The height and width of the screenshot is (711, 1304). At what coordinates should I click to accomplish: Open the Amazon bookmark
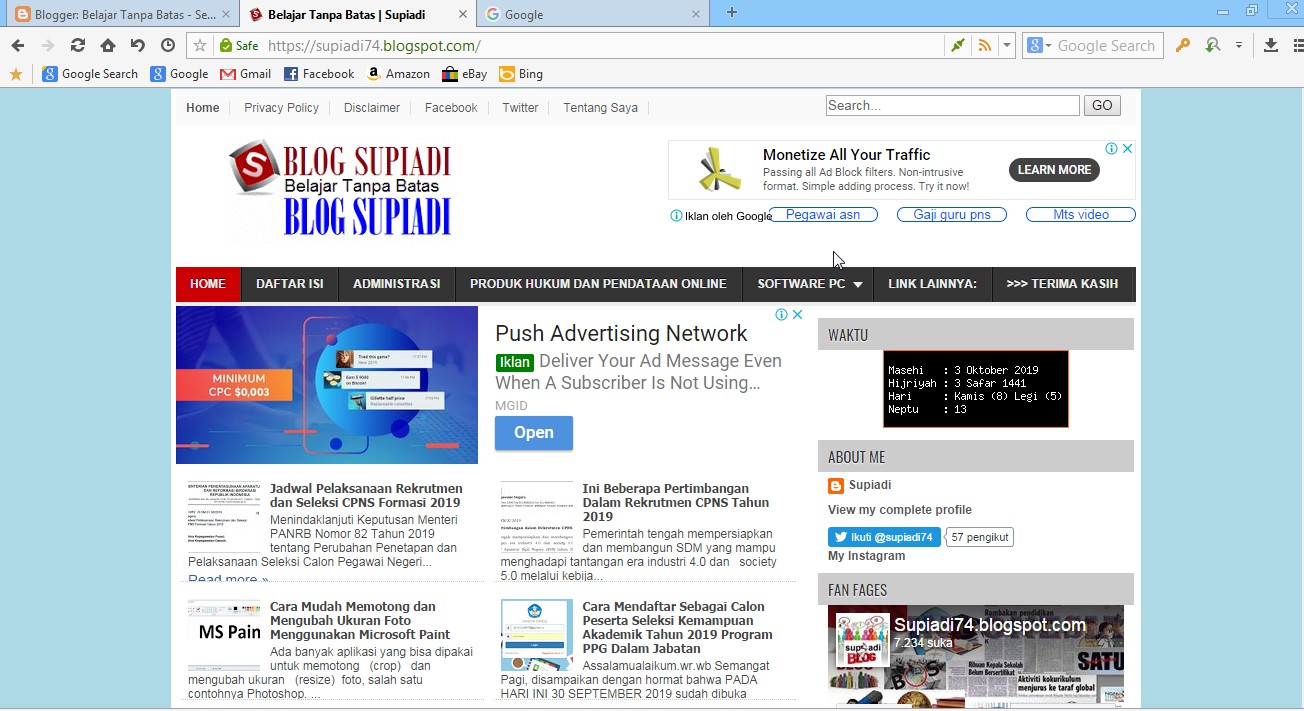click(x=398, y=74)
